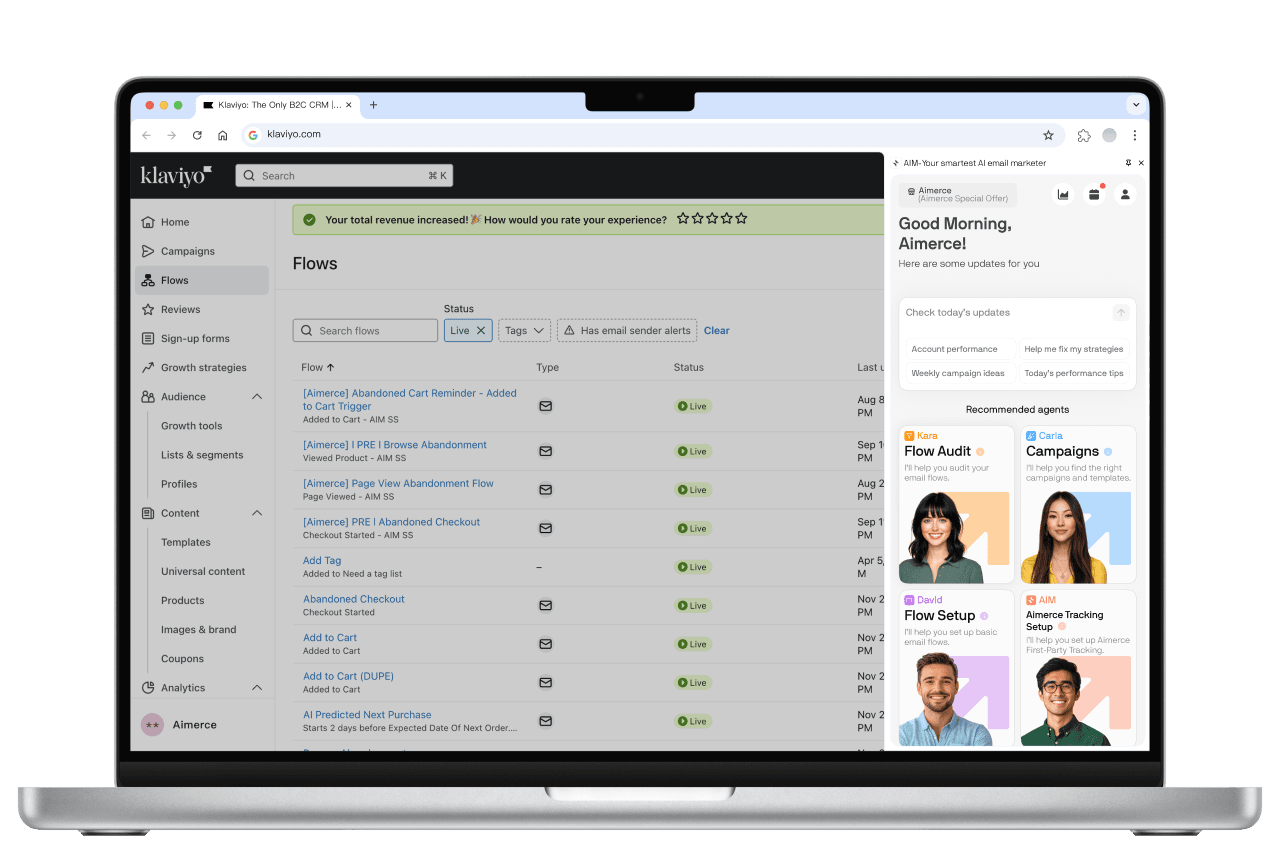Screen dimensions: 1280x844
Task: Open Growth strategies in the sidebar
Action: click(202, 367)
